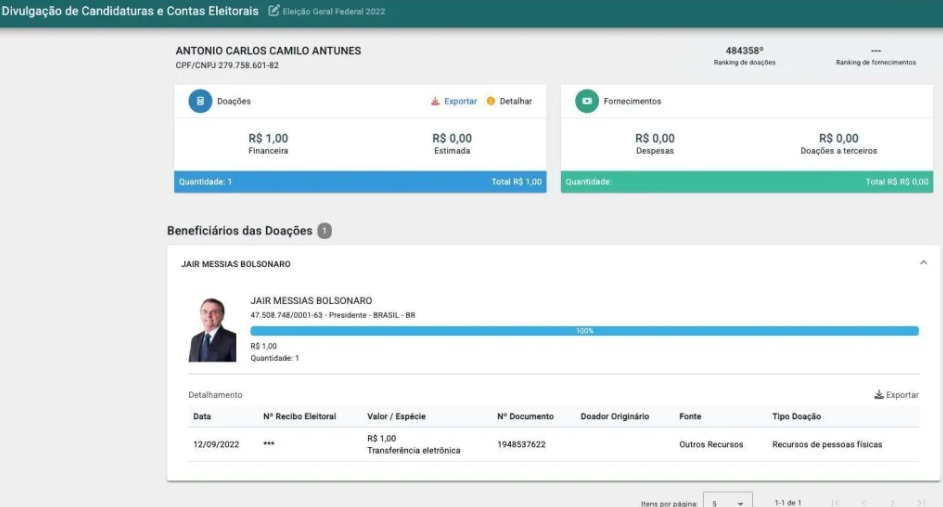Click the R$ 0,00 Despesas amount
The height and width of the screenshot is (507, 943).
pyautogui.click(x=655, y=138)
